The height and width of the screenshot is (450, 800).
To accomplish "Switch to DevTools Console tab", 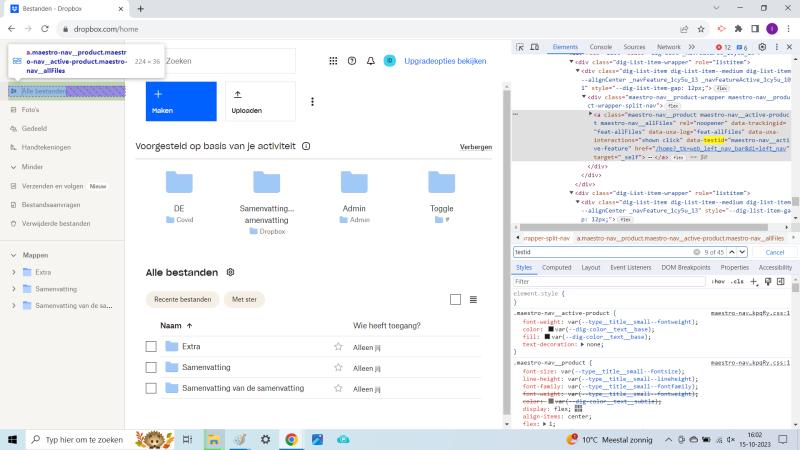I will click(x=601, y=47).
